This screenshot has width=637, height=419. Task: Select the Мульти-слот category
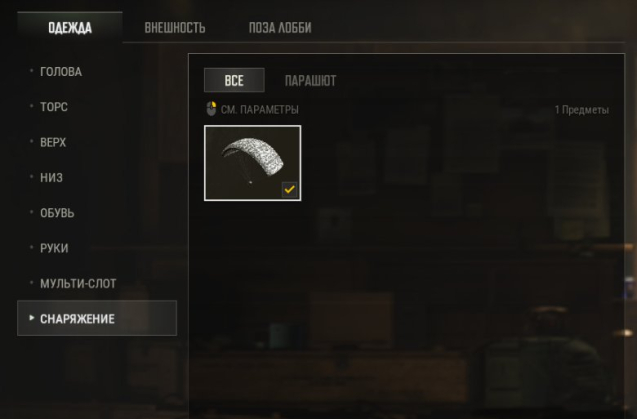pos(78,283)
